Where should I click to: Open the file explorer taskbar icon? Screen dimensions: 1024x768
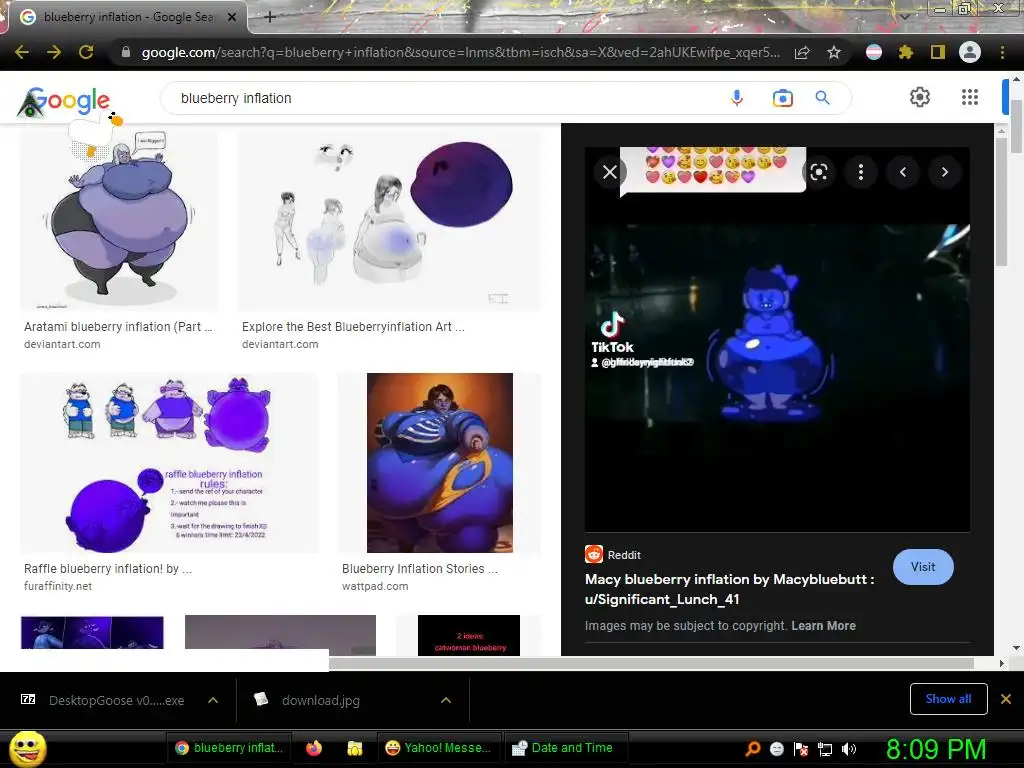[x=355, y=748]
